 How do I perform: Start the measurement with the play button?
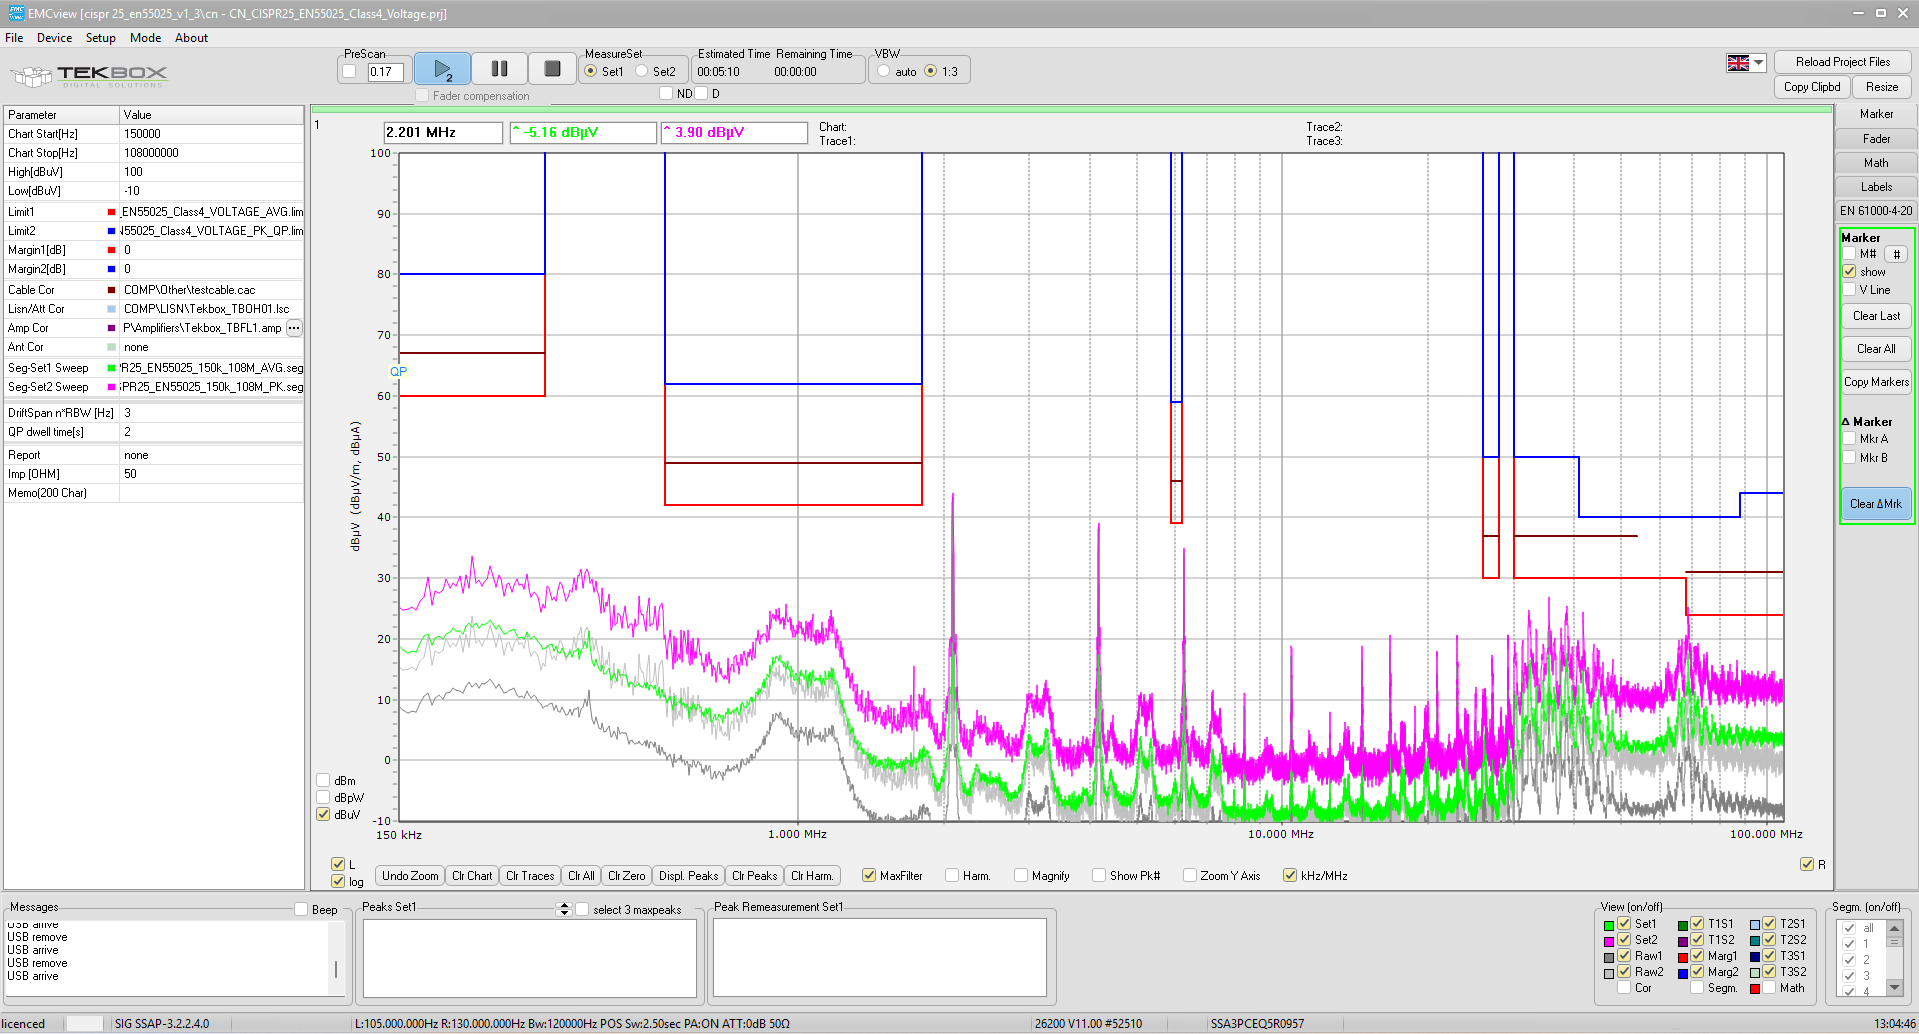point(442,69)
